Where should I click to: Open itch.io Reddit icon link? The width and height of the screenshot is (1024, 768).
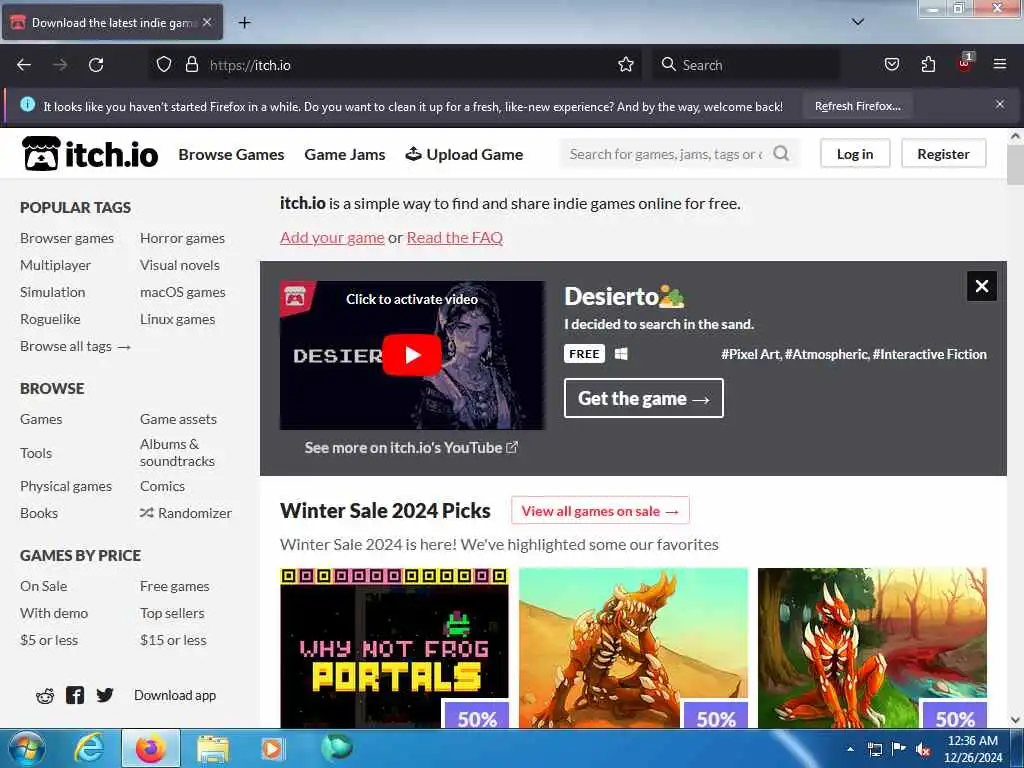[45, 696]
